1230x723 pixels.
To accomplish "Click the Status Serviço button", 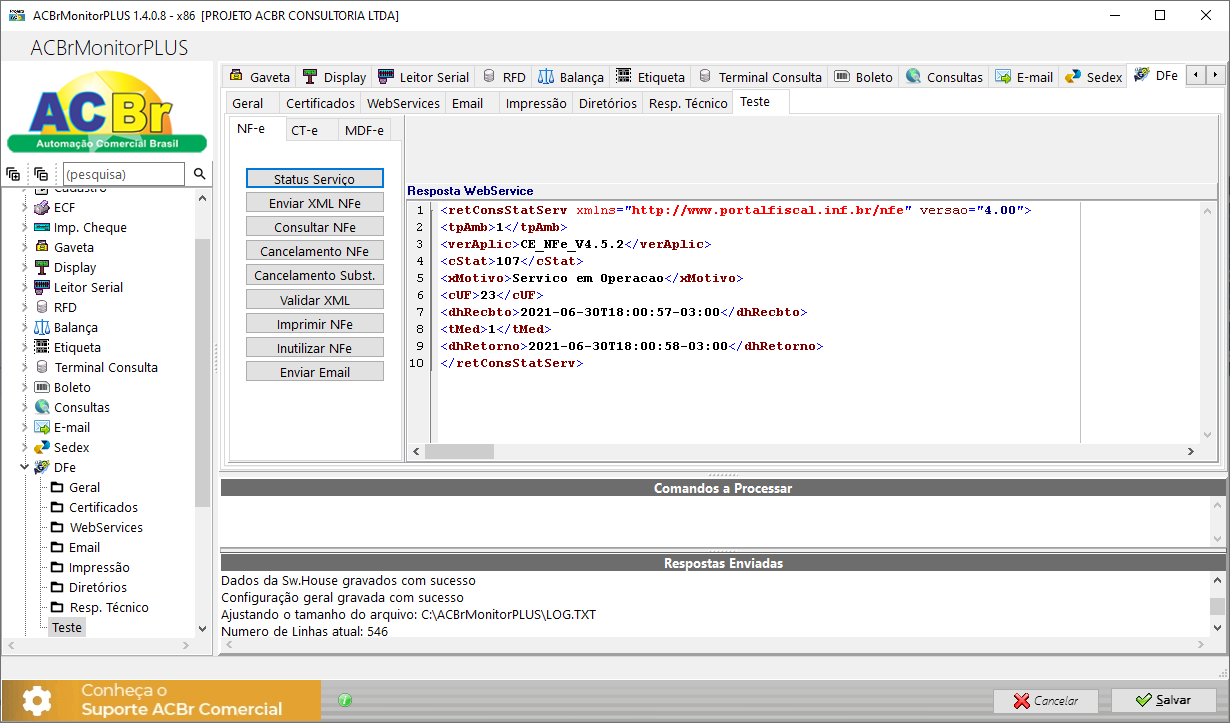I will tap(315, 179).
